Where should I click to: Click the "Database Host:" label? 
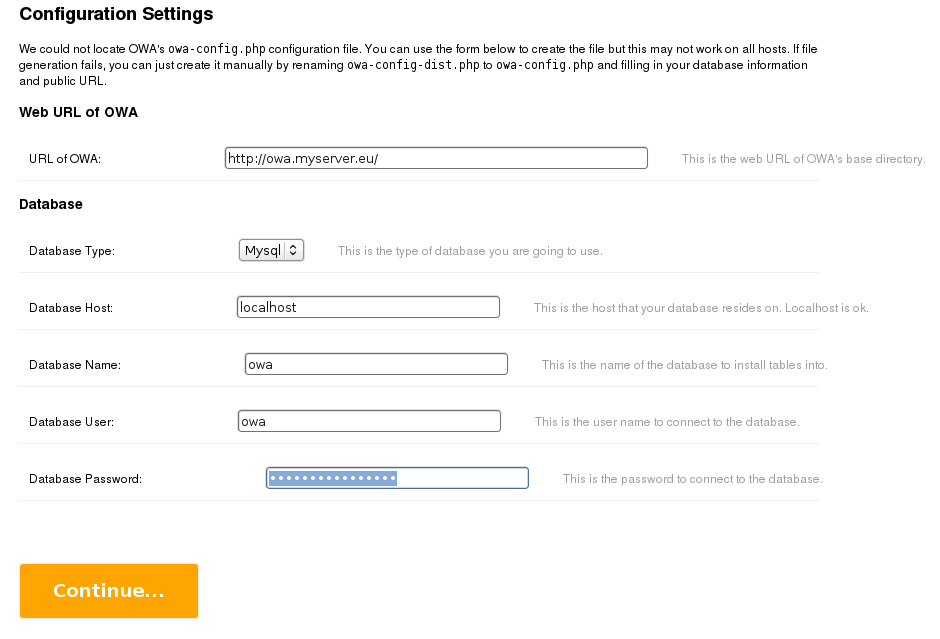tap(71, 308)
